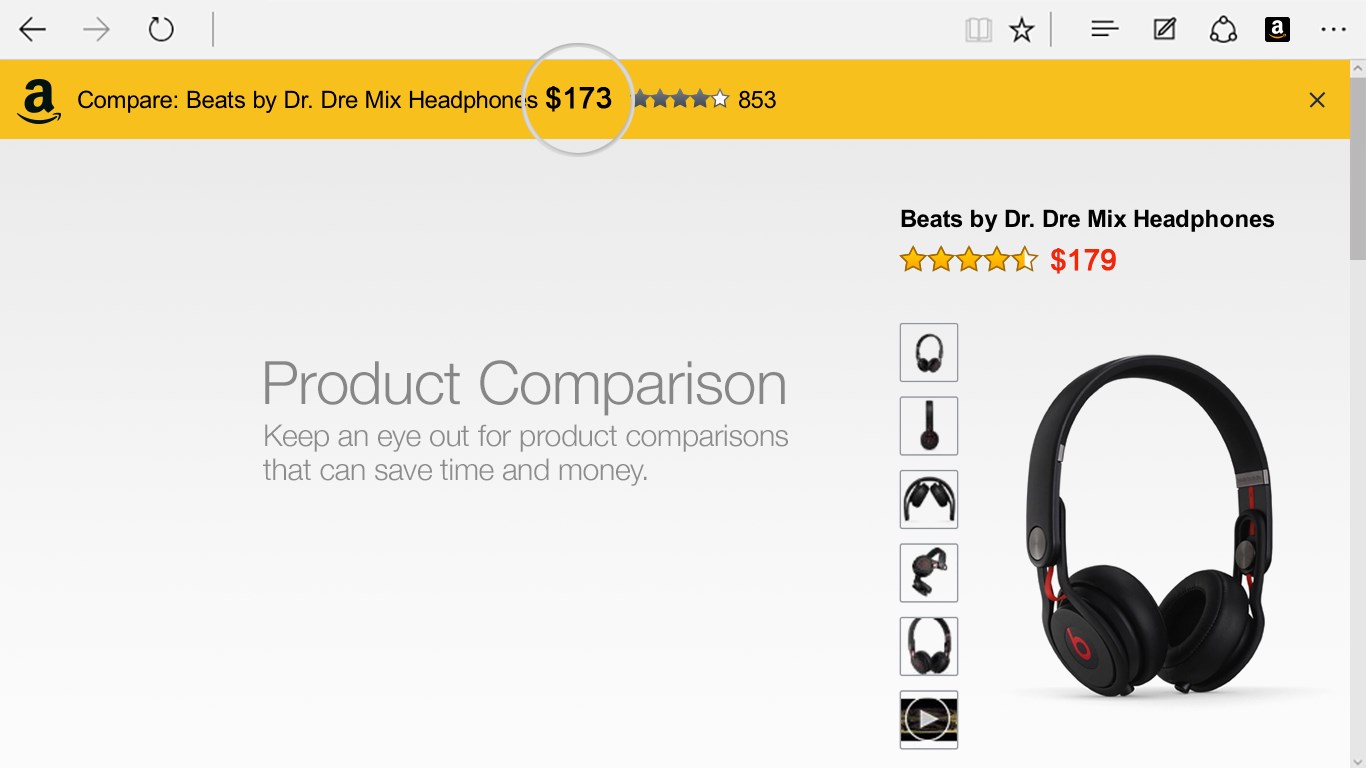Click the $173 comparison price
This screenshot has width=1366, height=768.
tap(578, 99)
